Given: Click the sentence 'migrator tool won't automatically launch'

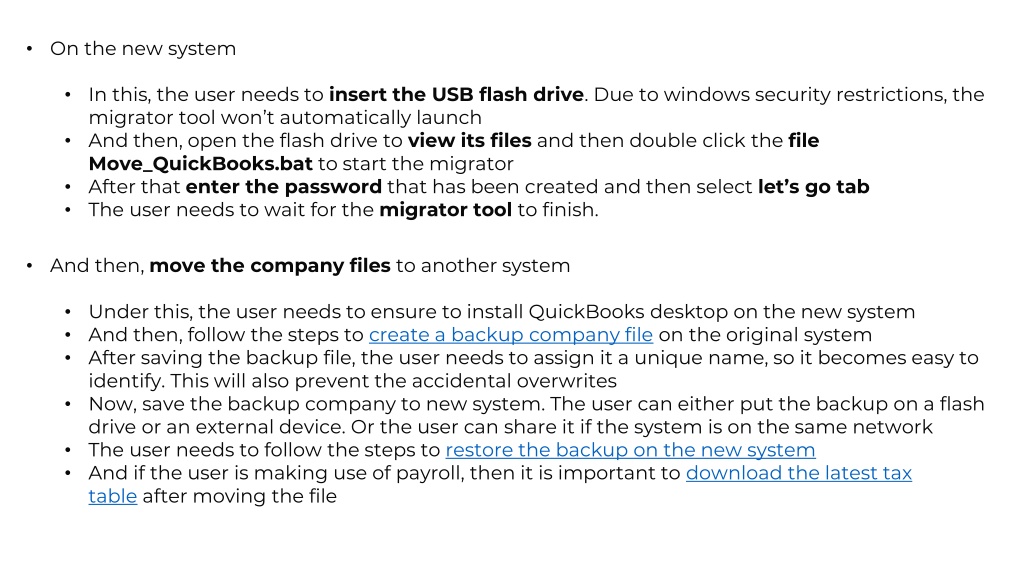Looking at the screenshot, I should click(285, 118).
